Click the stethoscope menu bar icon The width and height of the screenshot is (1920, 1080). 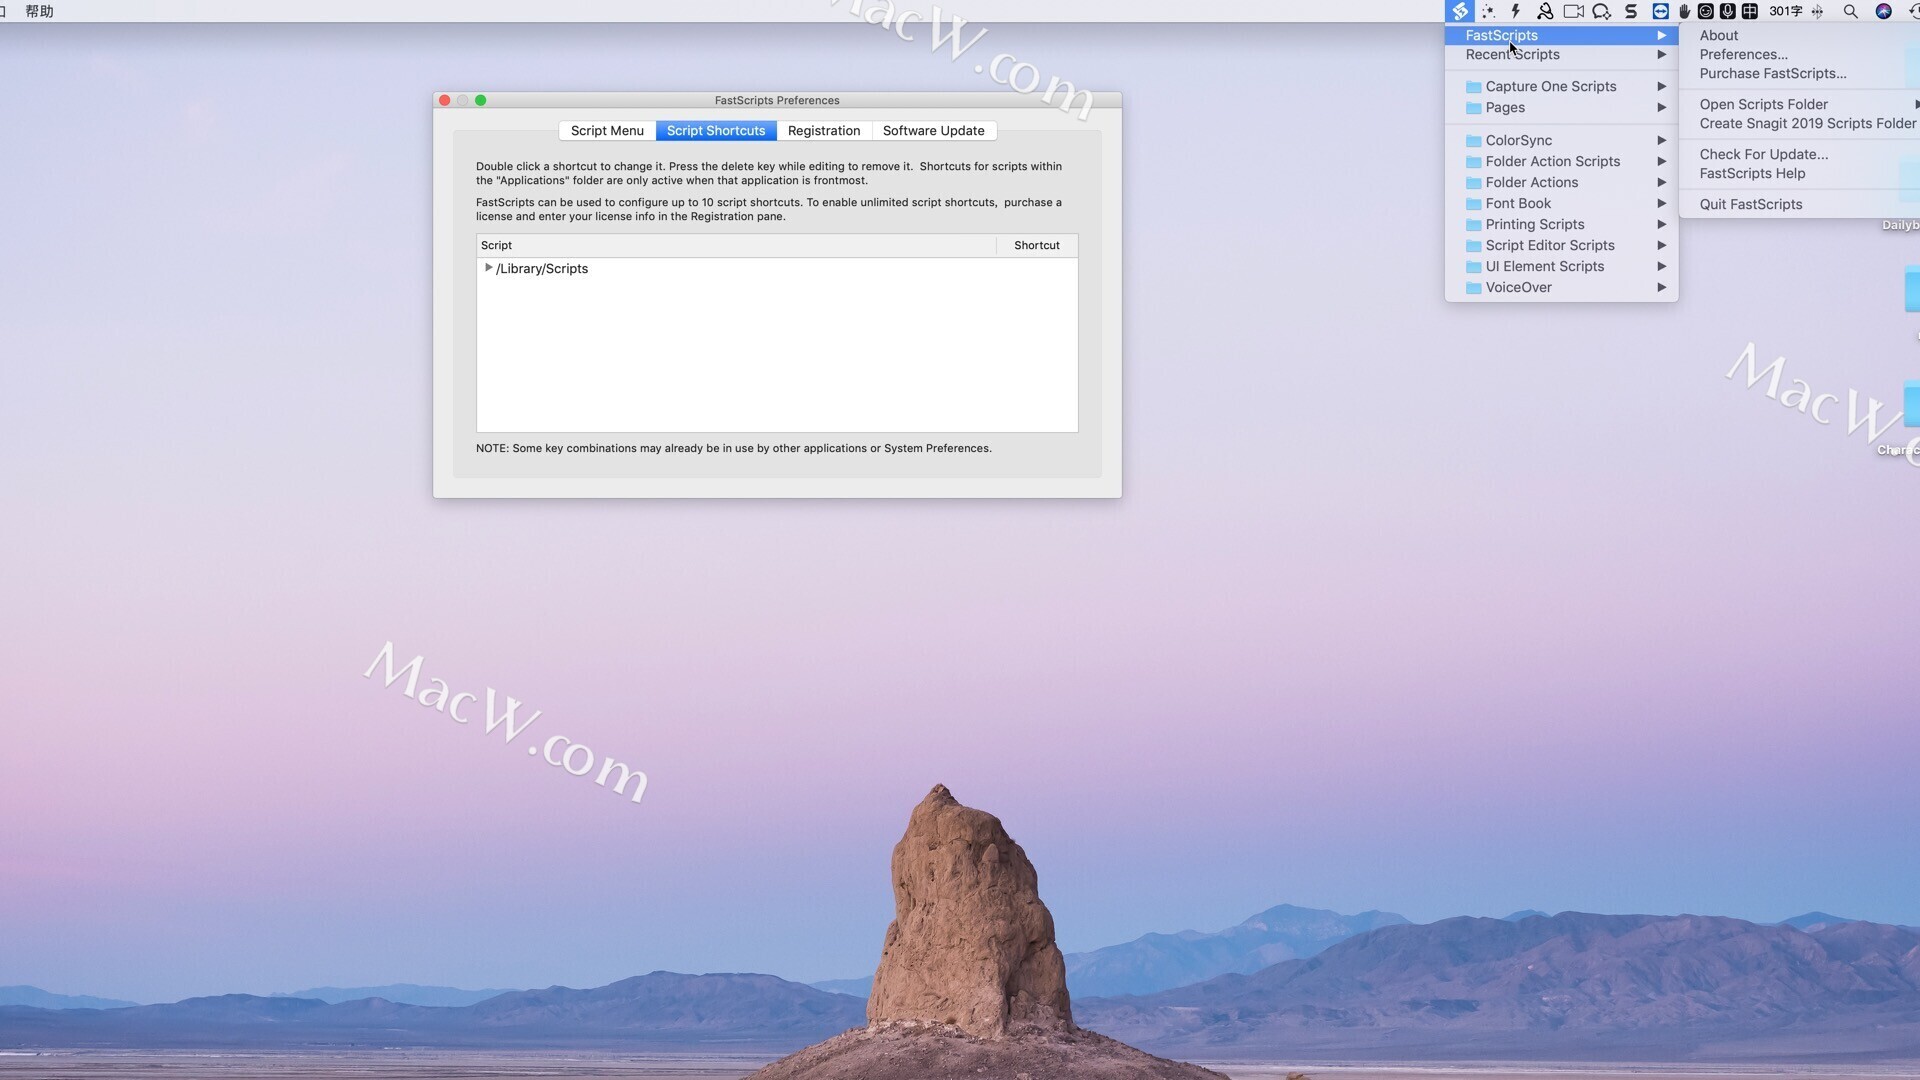click(1545, 11)
